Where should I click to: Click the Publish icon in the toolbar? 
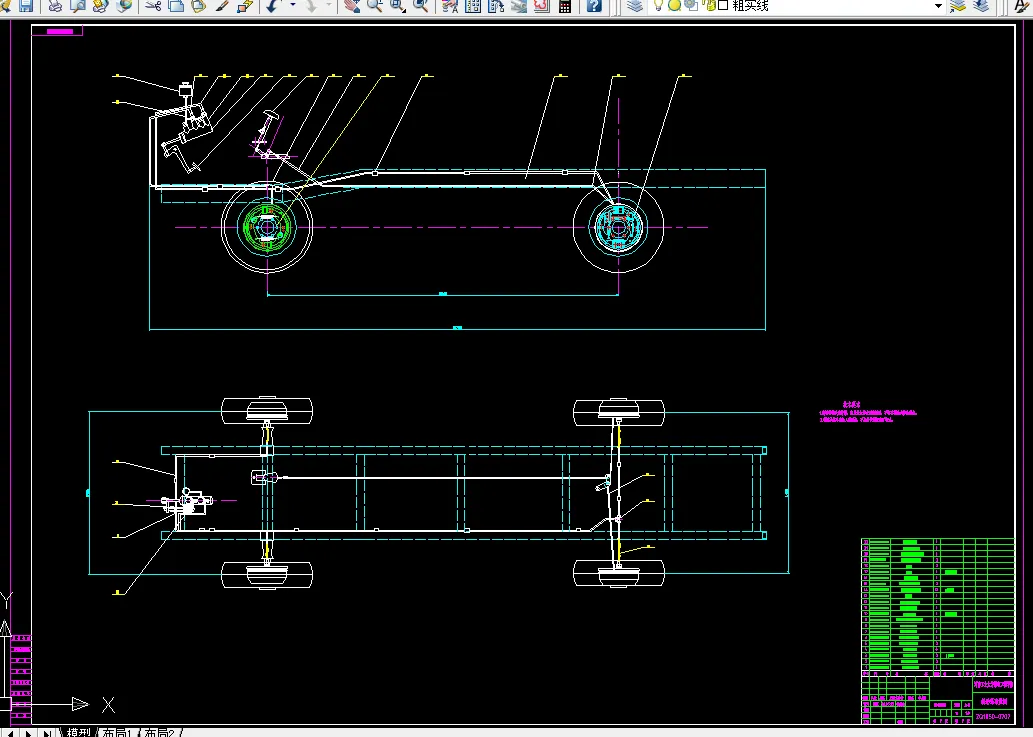tap(100, 6)
